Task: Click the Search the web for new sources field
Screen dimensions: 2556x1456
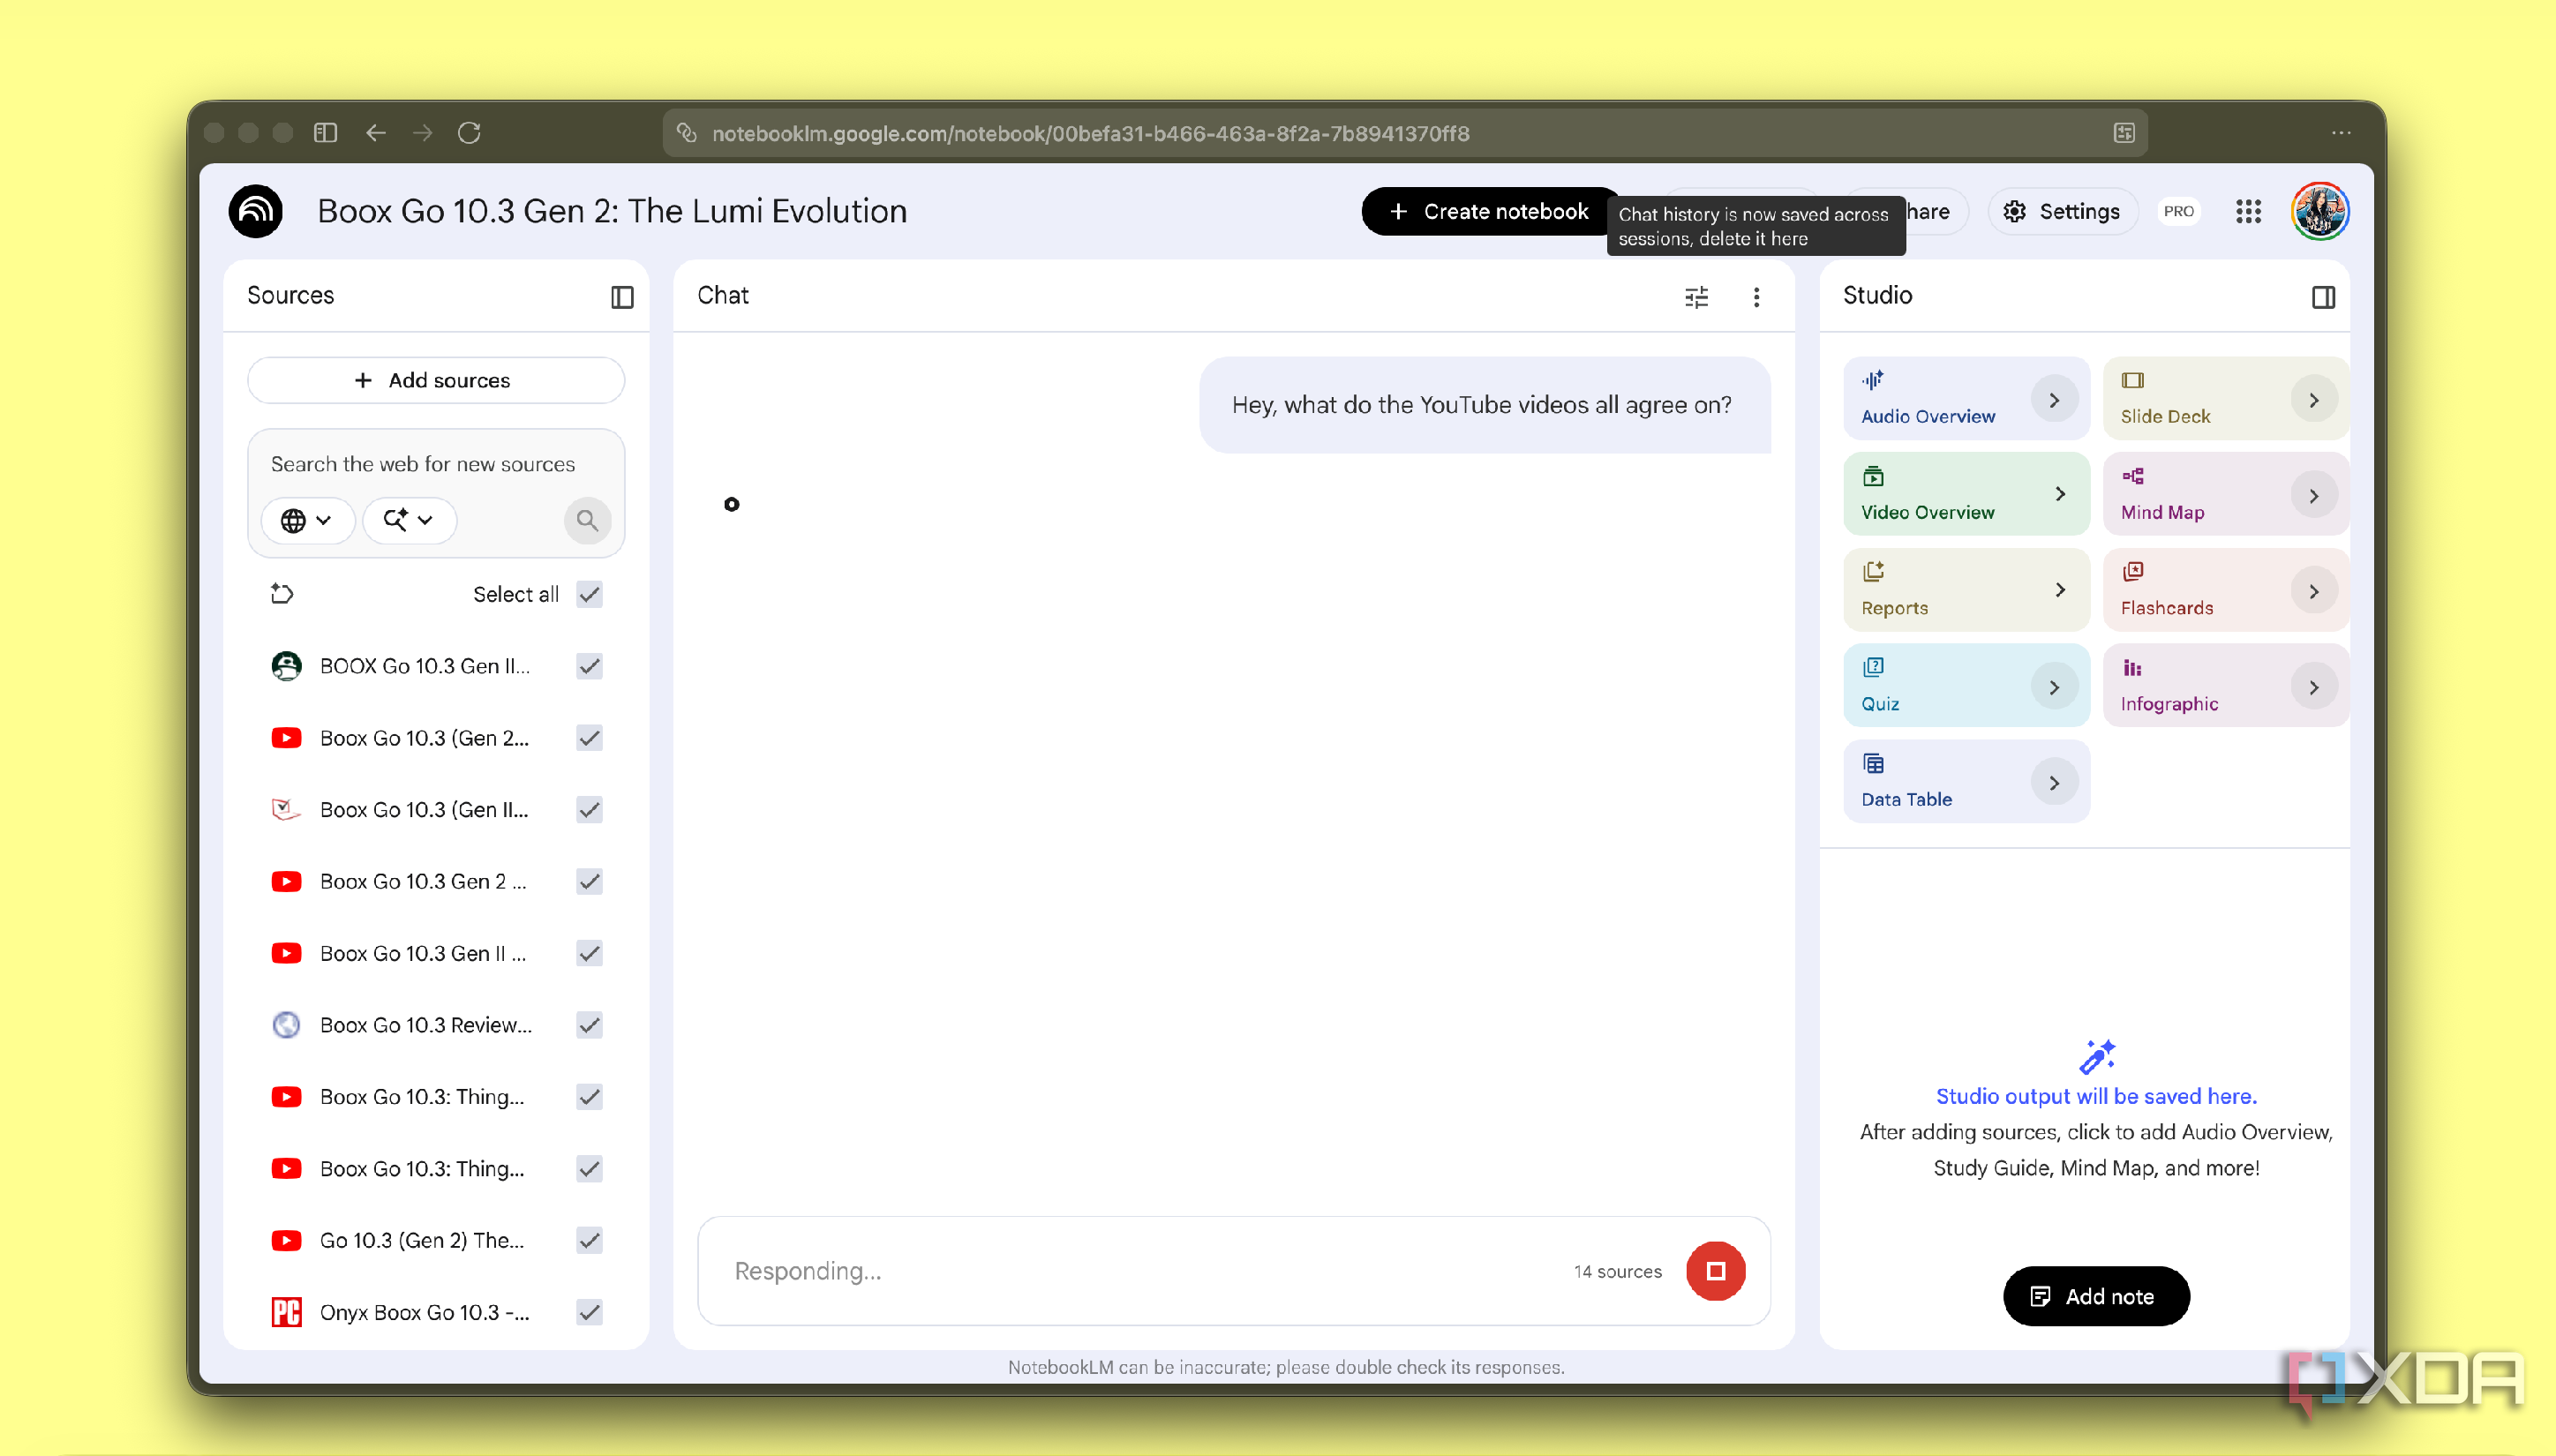Action: [x=423, y=464]
